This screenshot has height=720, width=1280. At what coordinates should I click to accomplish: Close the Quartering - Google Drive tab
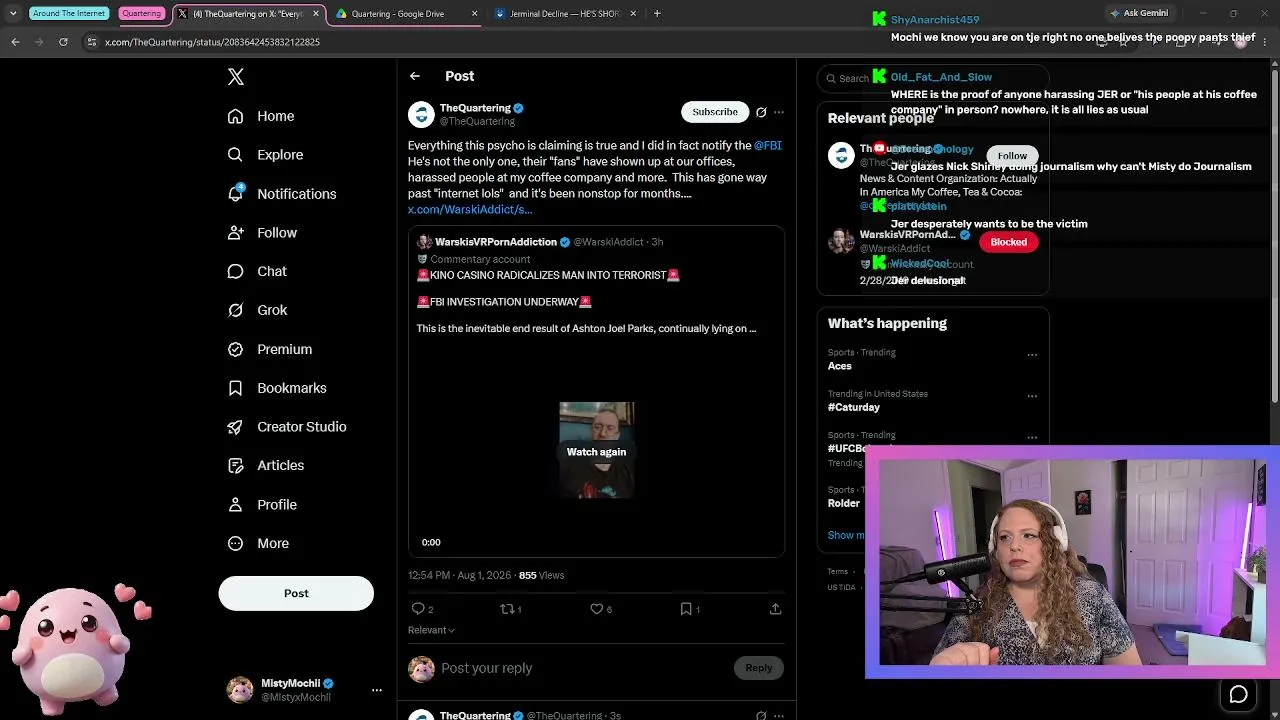pyautogui.click(x=474, y=14)
